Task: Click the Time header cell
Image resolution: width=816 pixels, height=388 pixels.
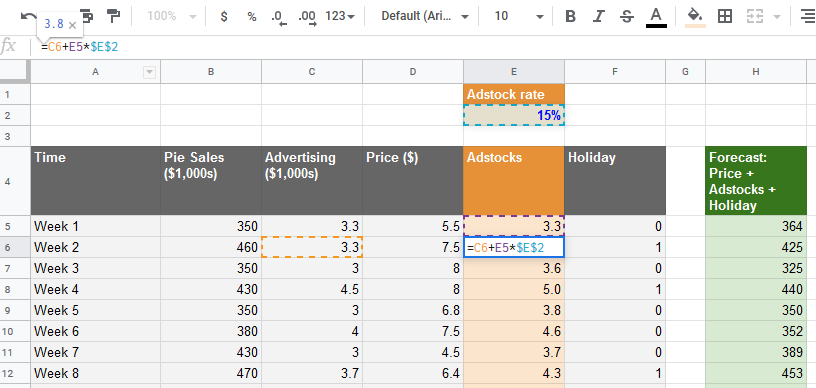Action: (x=95, y=181)
